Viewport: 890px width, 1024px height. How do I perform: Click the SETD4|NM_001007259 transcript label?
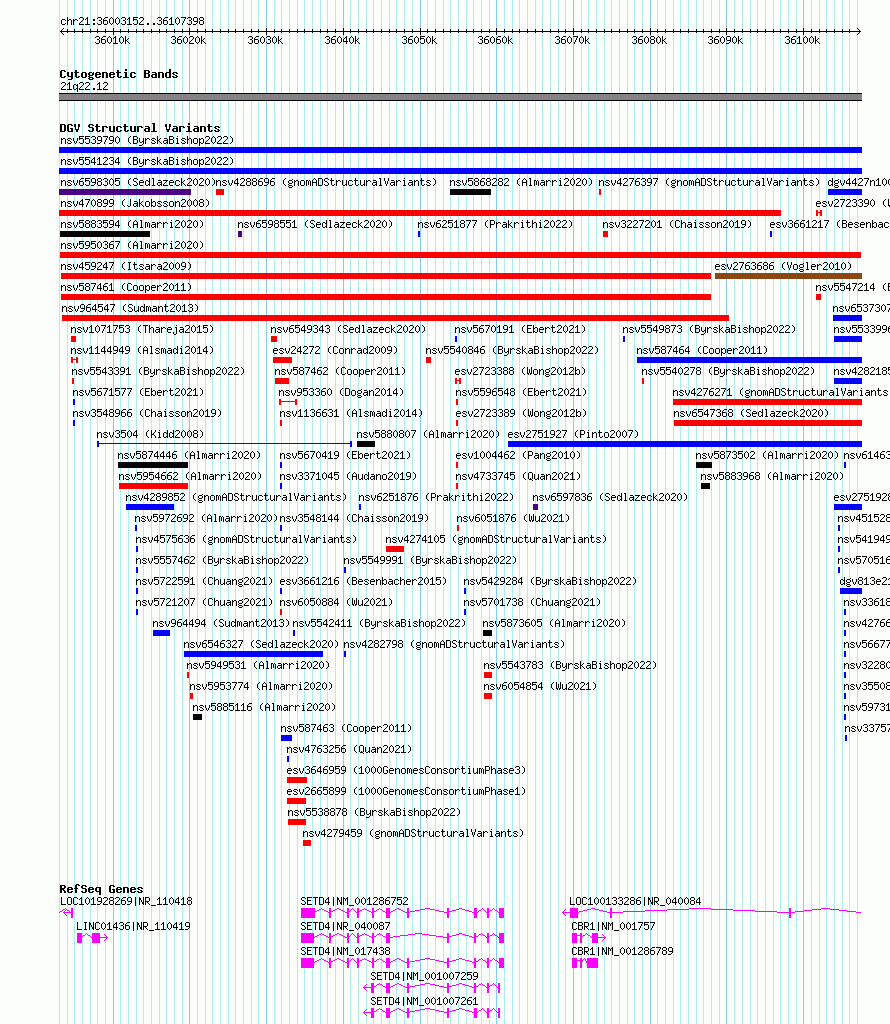424,976
